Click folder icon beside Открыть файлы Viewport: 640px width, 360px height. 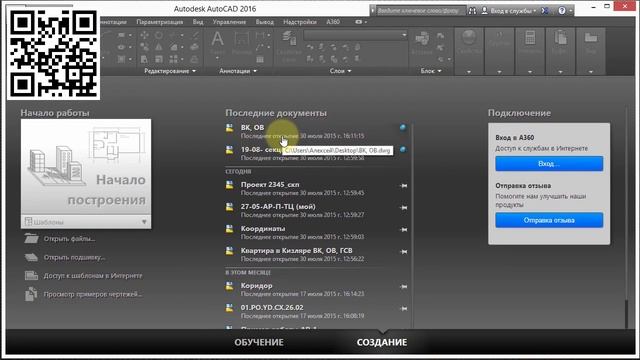(x=31, y=238)
